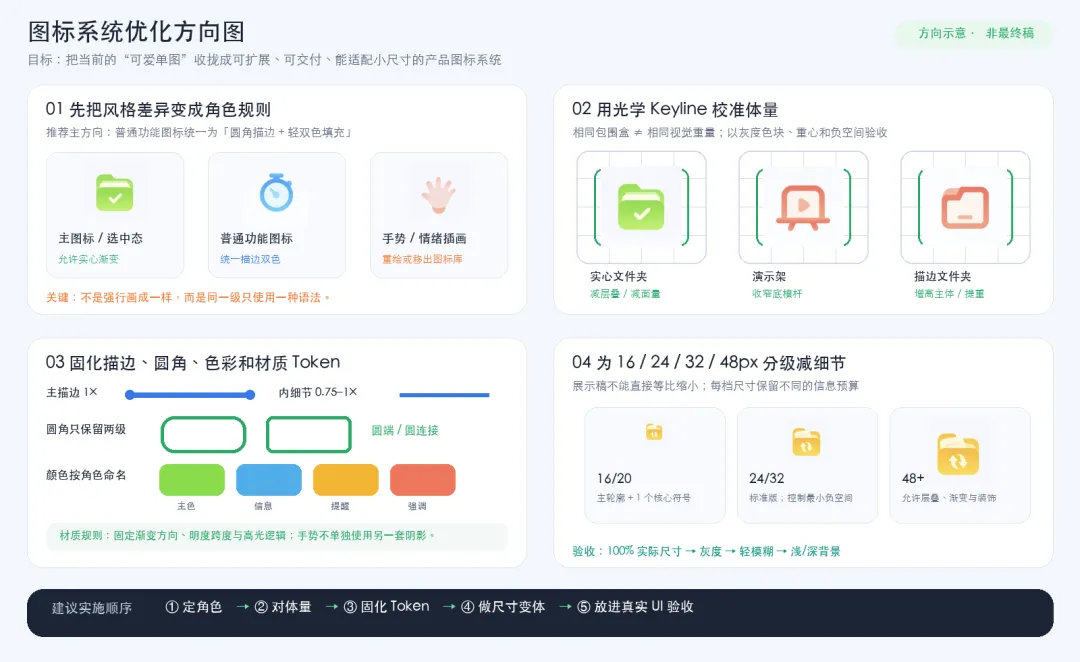Viewport: 1080px width, 662px height.
Task: Pick the red 强调 color swatch
Action: 423,480
